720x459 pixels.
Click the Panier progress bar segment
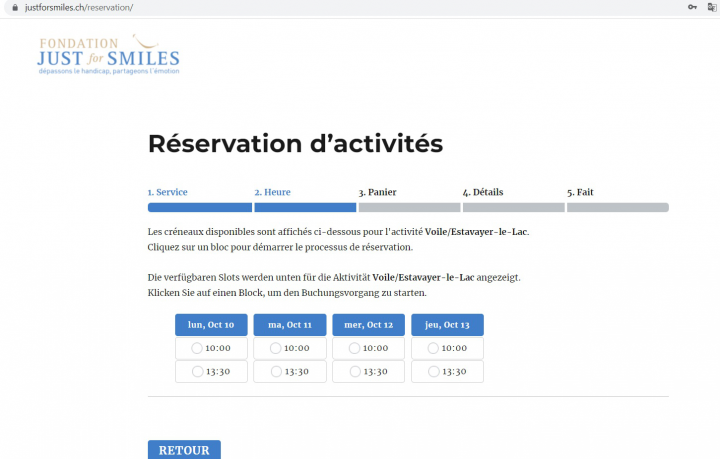(x=410, y=207)
